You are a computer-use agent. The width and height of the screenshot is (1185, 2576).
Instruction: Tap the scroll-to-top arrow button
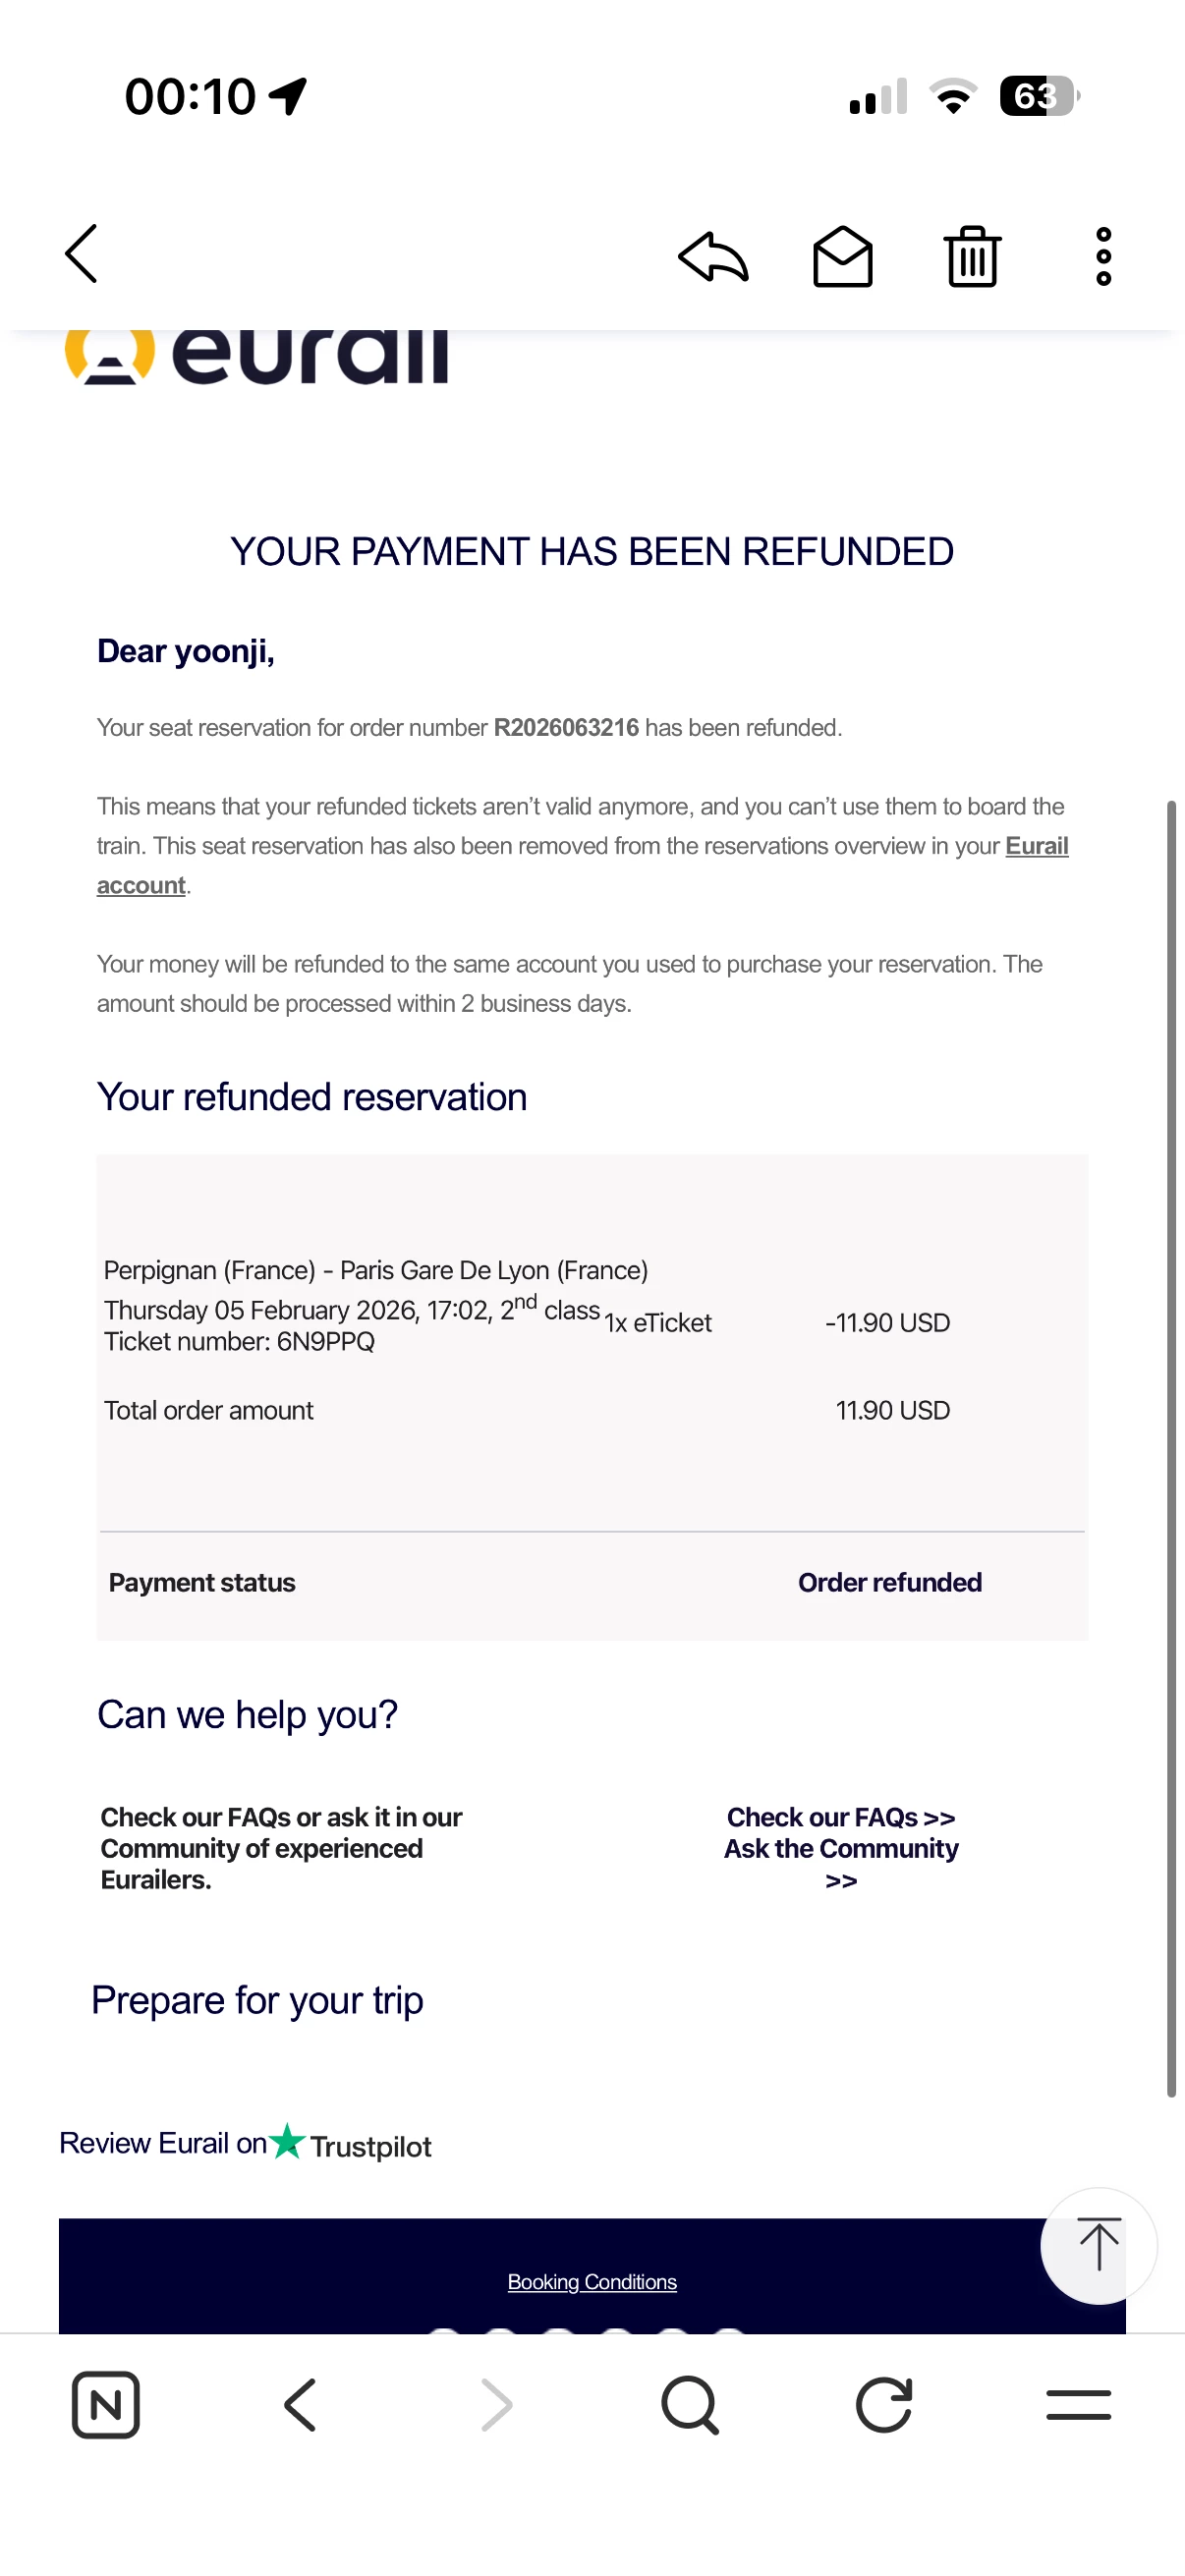point(1098,2245)
